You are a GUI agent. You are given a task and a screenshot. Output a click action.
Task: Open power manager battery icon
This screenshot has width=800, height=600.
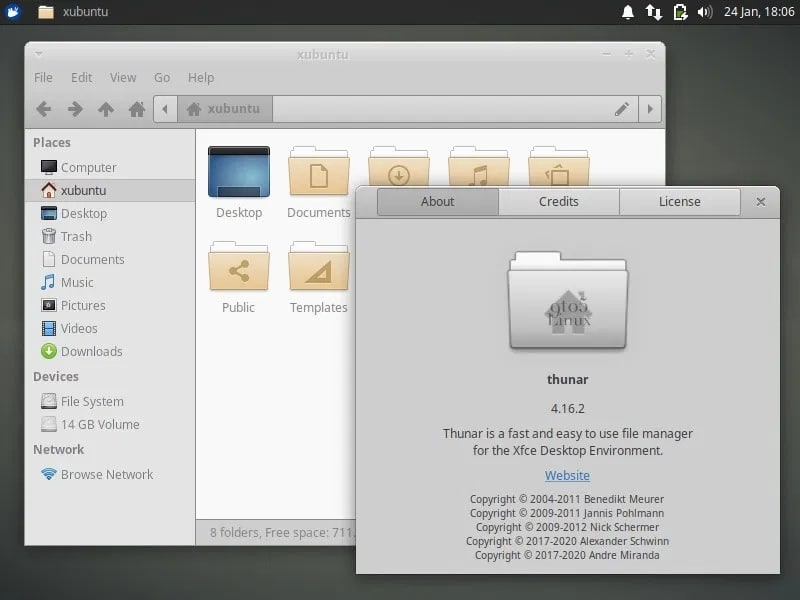tap(680, 11)
